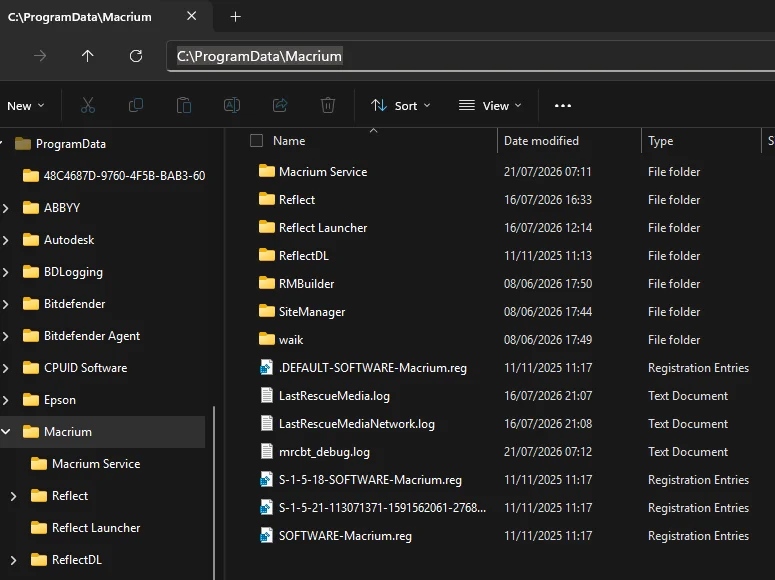Sort files by Date modified column
This screenshot has height=580, width=775.
[x=541, y=141]
